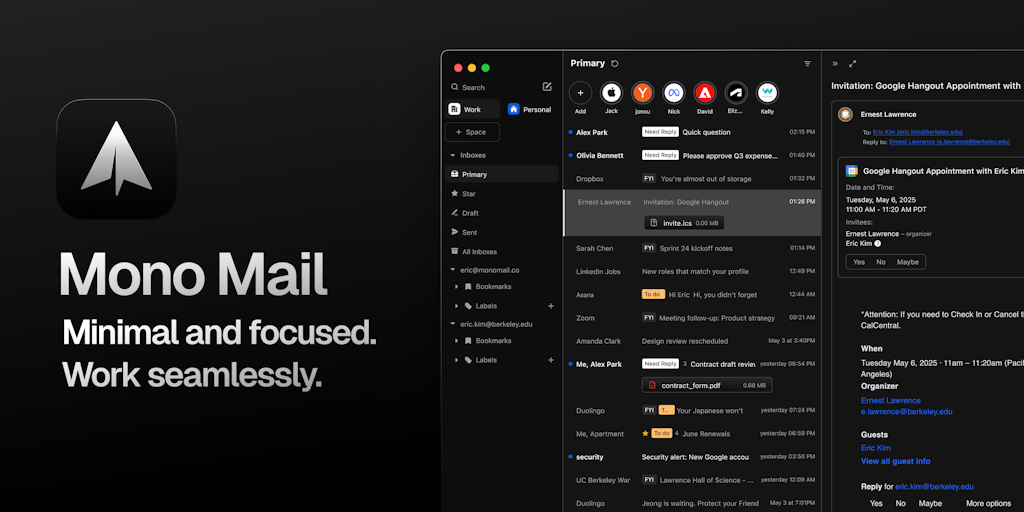The height and width of the screenshot is (512, 1024).
Task: Click the star on June Renewals email
Action: tap(645, 433)
